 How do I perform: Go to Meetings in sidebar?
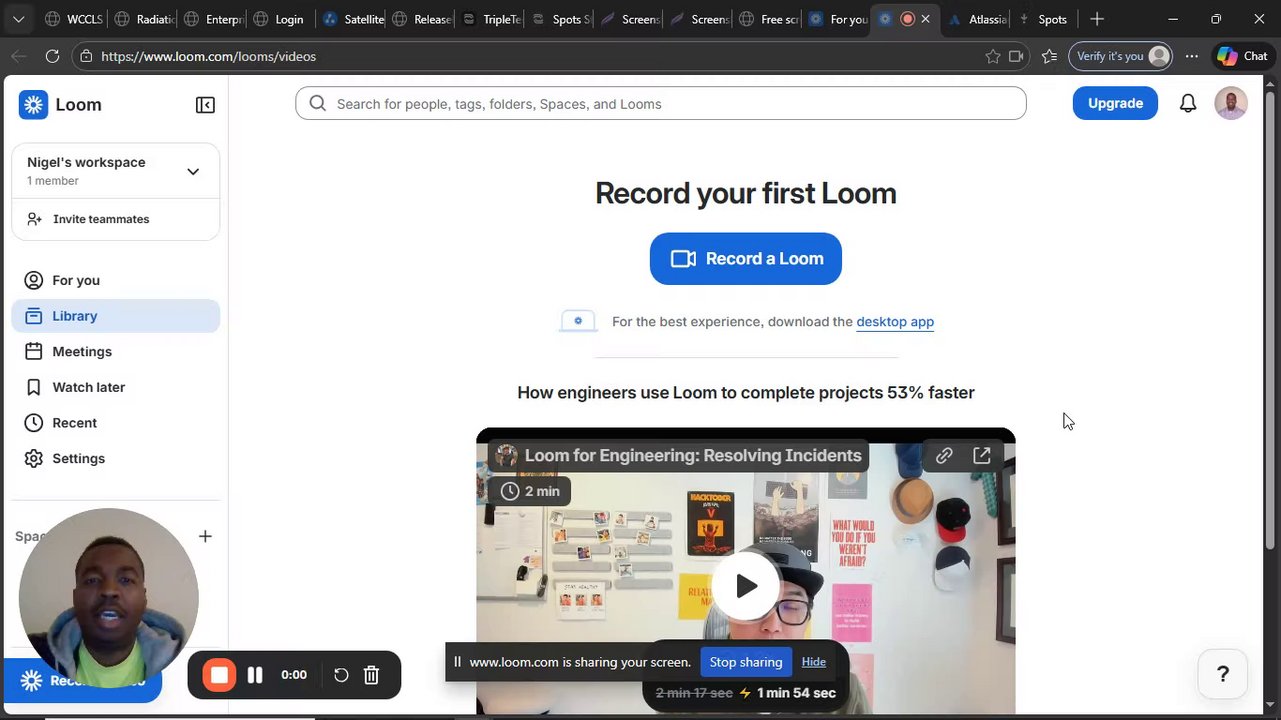(x=116, y=352)
